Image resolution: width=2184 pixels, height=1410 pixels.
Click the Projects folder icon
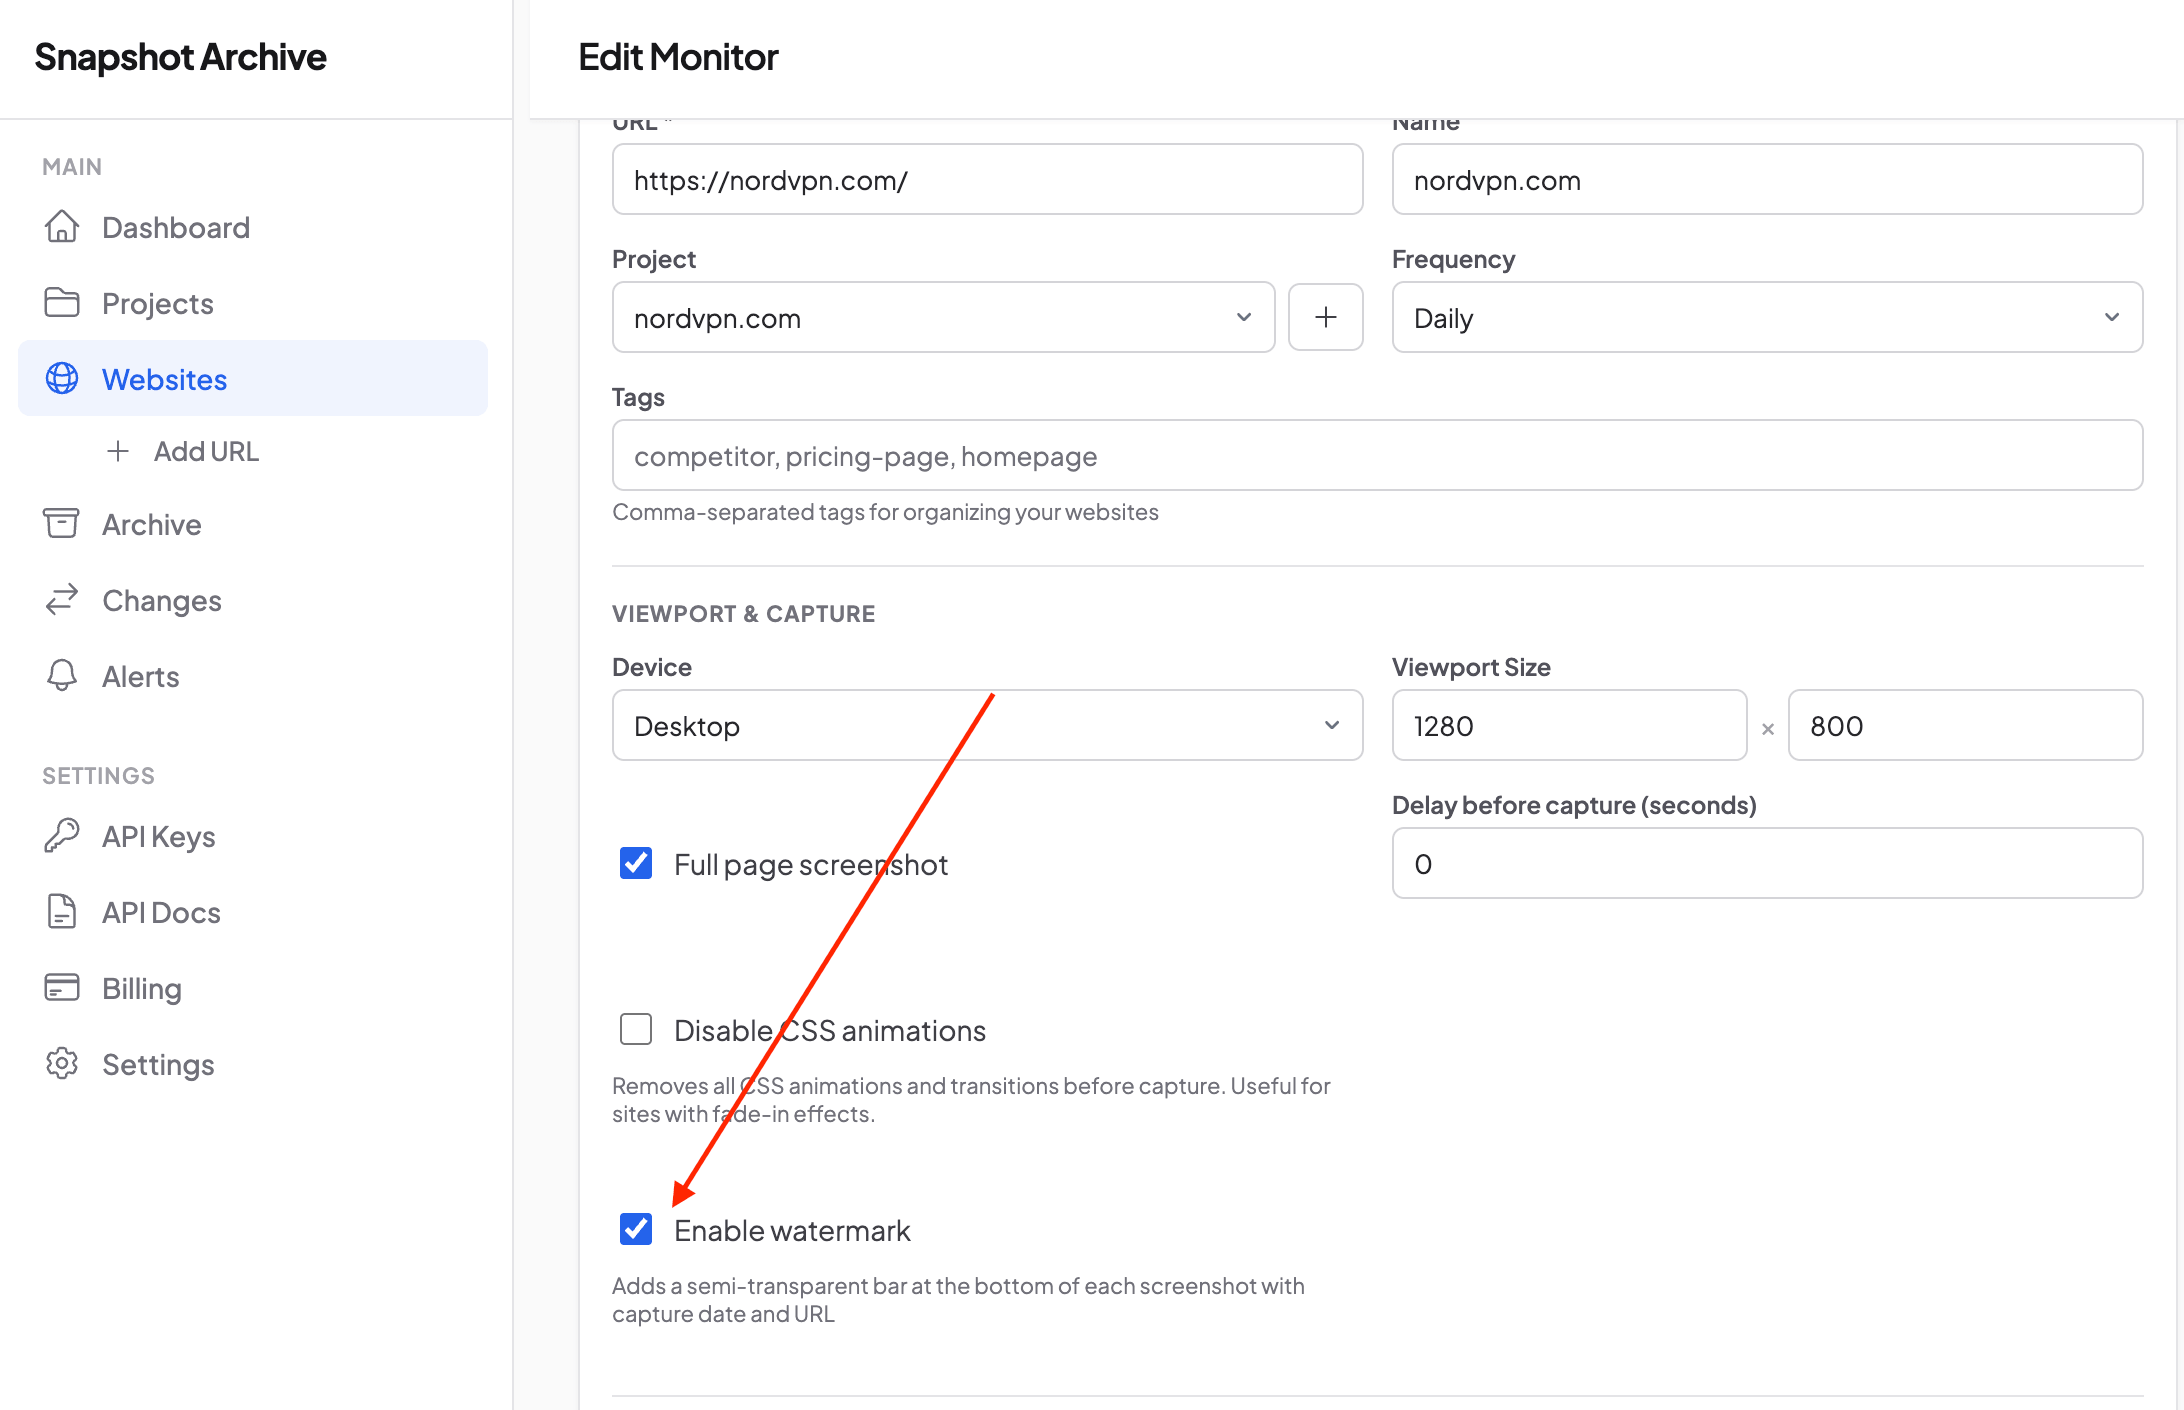click(62, 303)
